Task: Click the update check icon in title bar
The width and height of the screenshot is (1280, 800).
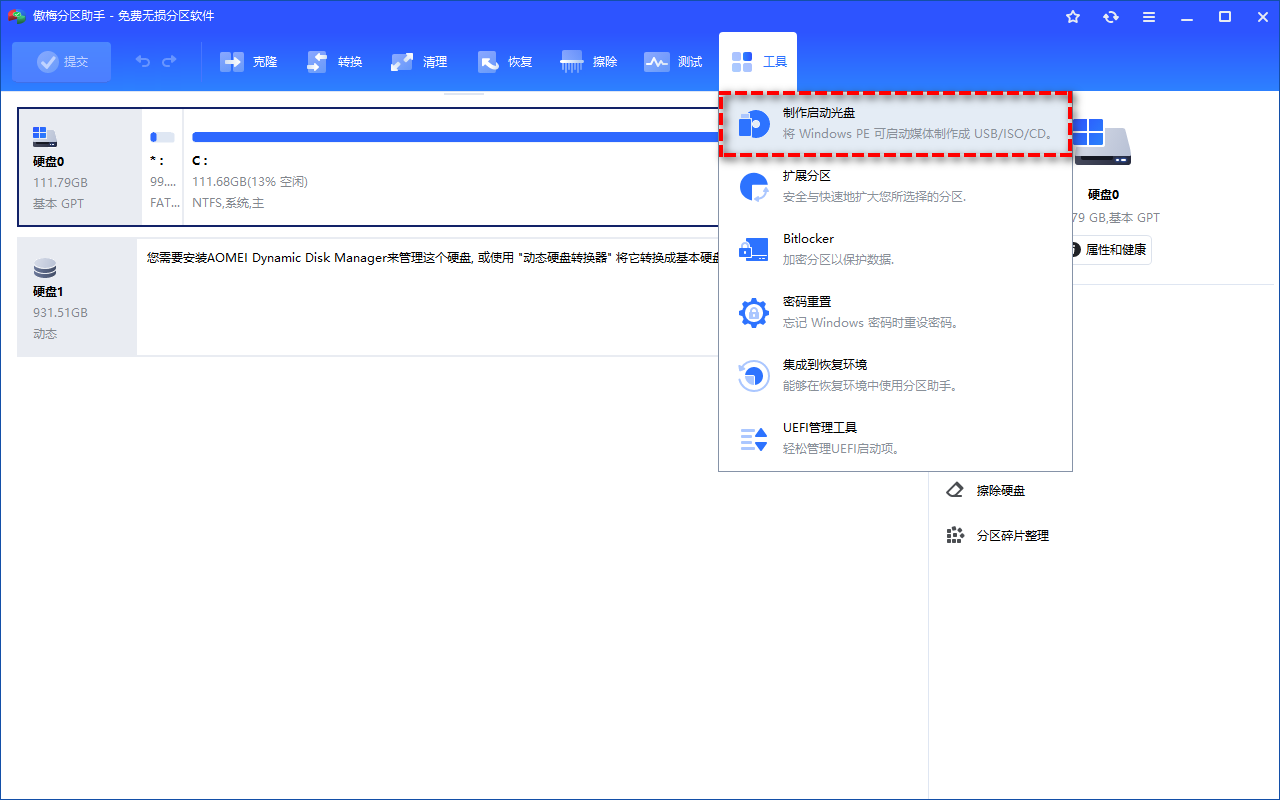Action: [1111, 16]
